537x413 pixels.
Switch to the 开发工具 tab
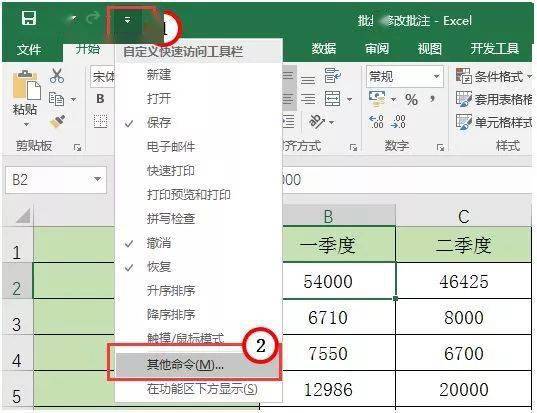[495, 49]
